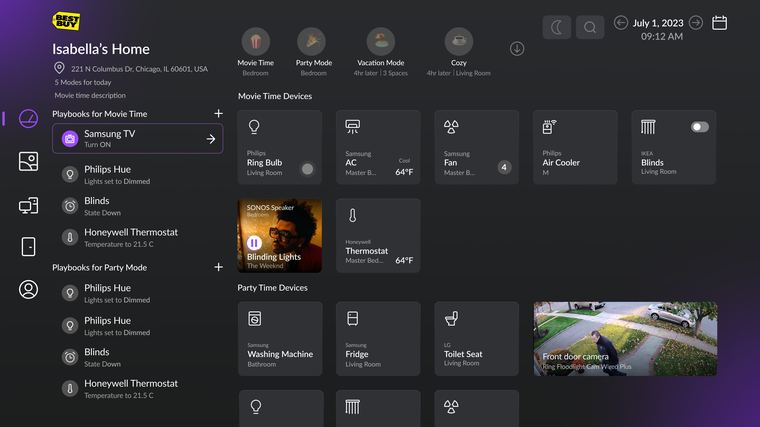Add a playbook for Party Mode
Image resolution: width=760 pixels, height=427 pixels.
point(219,267)
